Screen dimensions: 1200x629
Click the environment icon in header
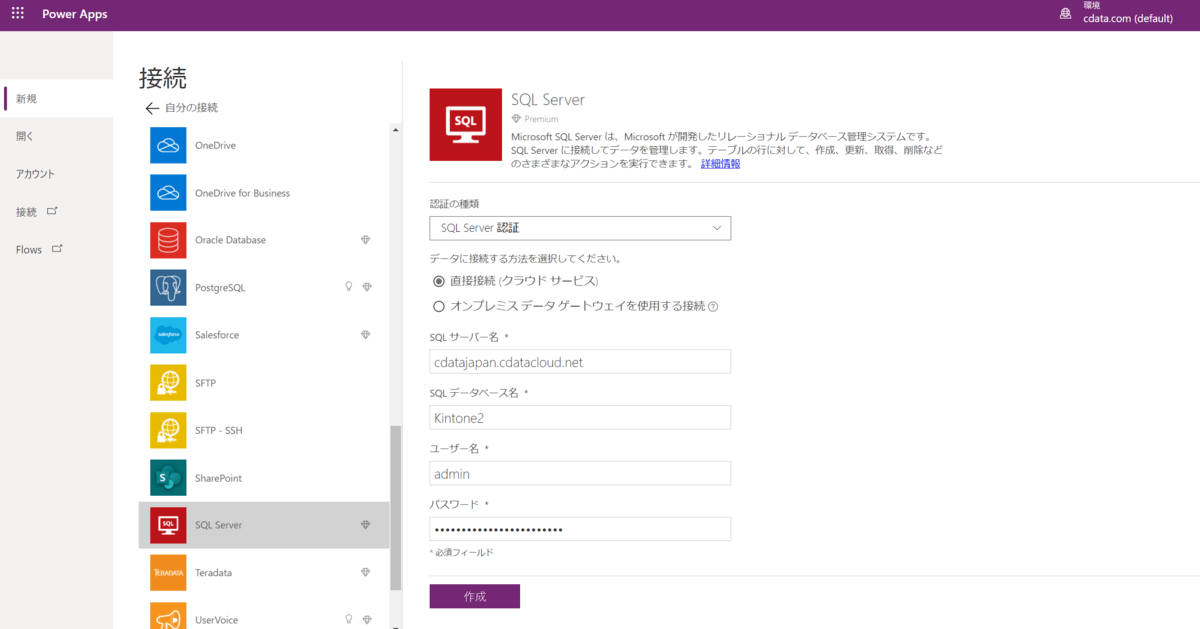click(x=1066, y=15)
